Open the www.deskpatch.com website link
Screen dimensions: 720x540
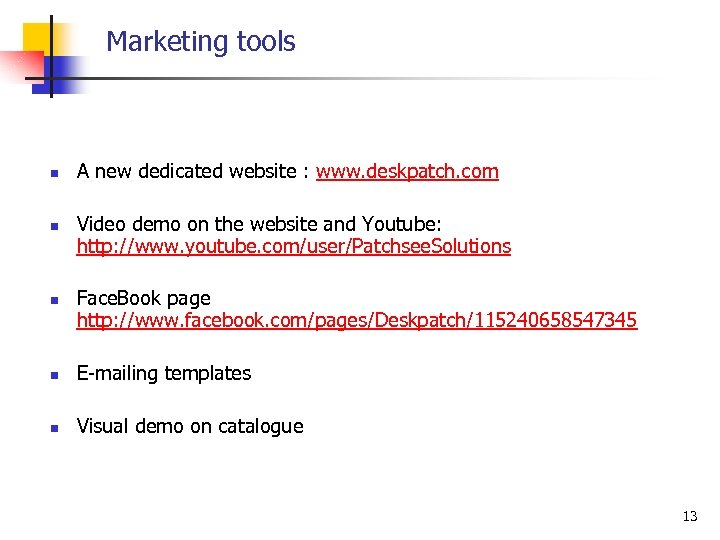407,172
